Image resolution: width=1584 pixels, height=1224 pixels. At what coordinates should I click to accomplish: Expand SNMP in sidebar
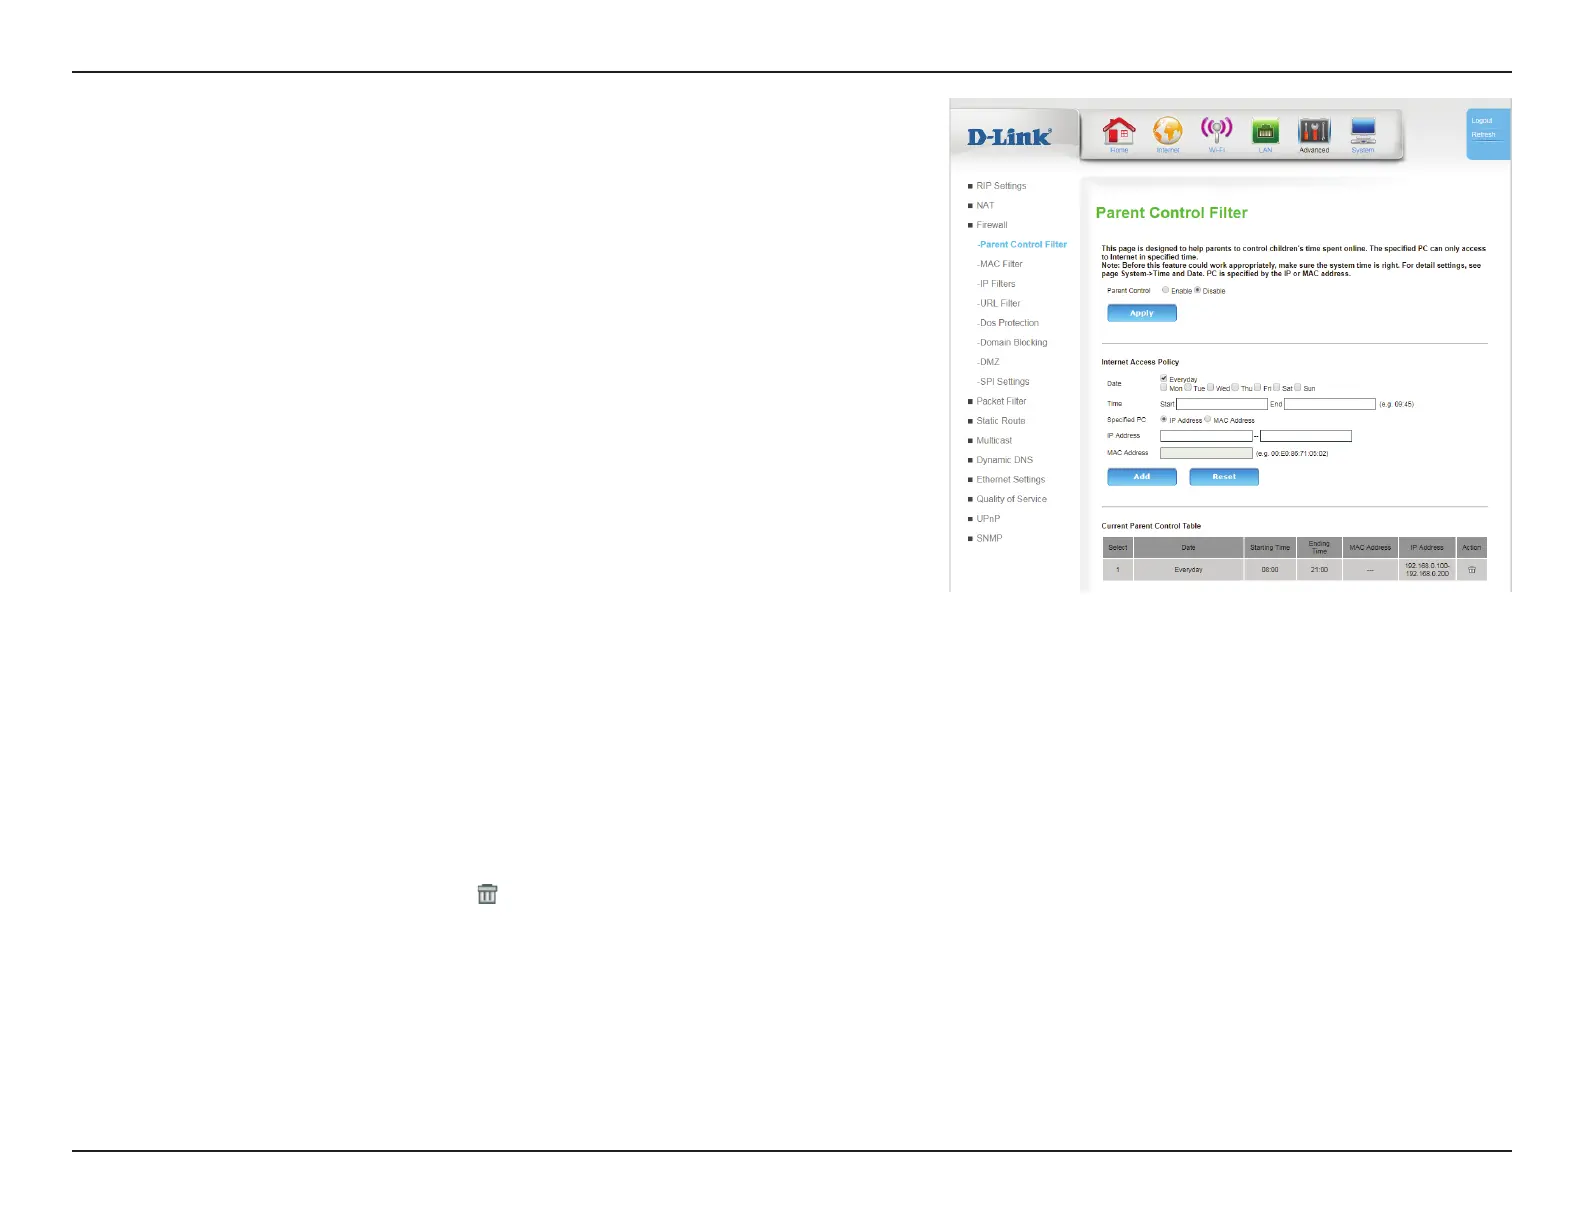click(x=989, y=539)
